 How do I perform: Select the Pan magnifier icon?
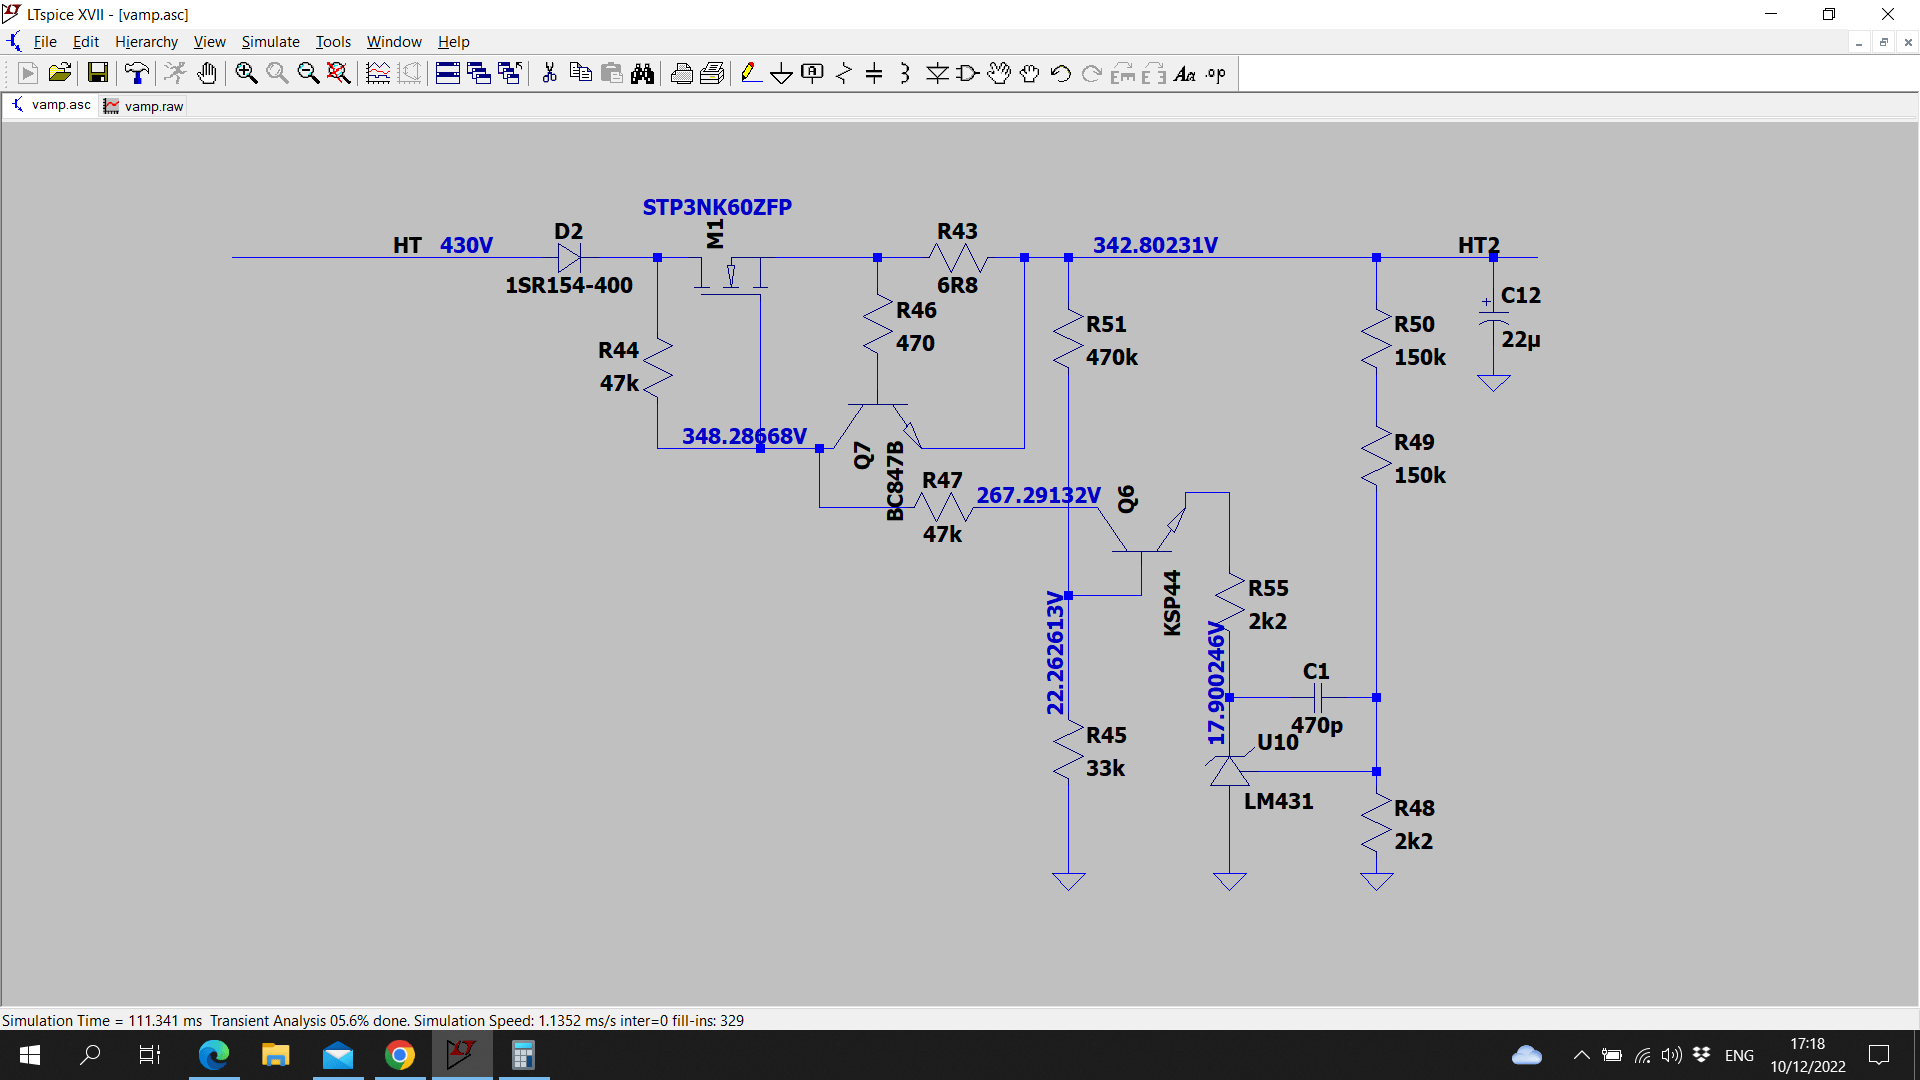[x=277, y=73]
